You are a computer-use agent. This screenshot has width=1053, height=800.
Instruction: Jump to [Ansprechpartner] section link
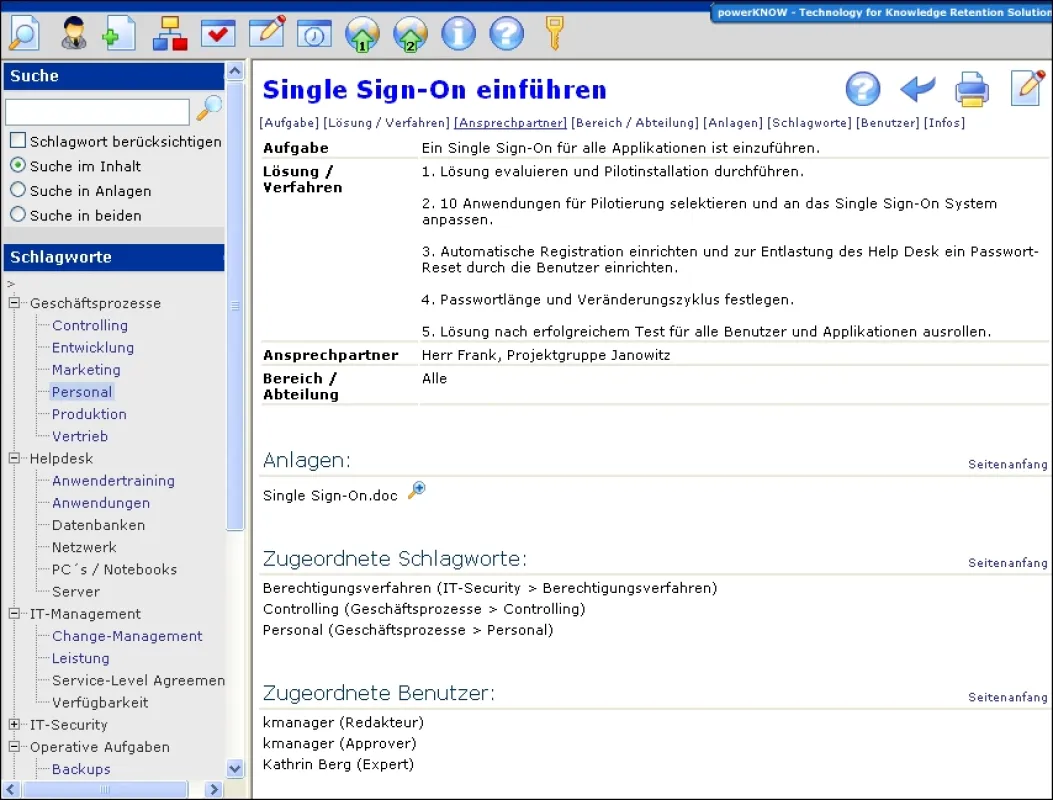(x=510, y=123)
